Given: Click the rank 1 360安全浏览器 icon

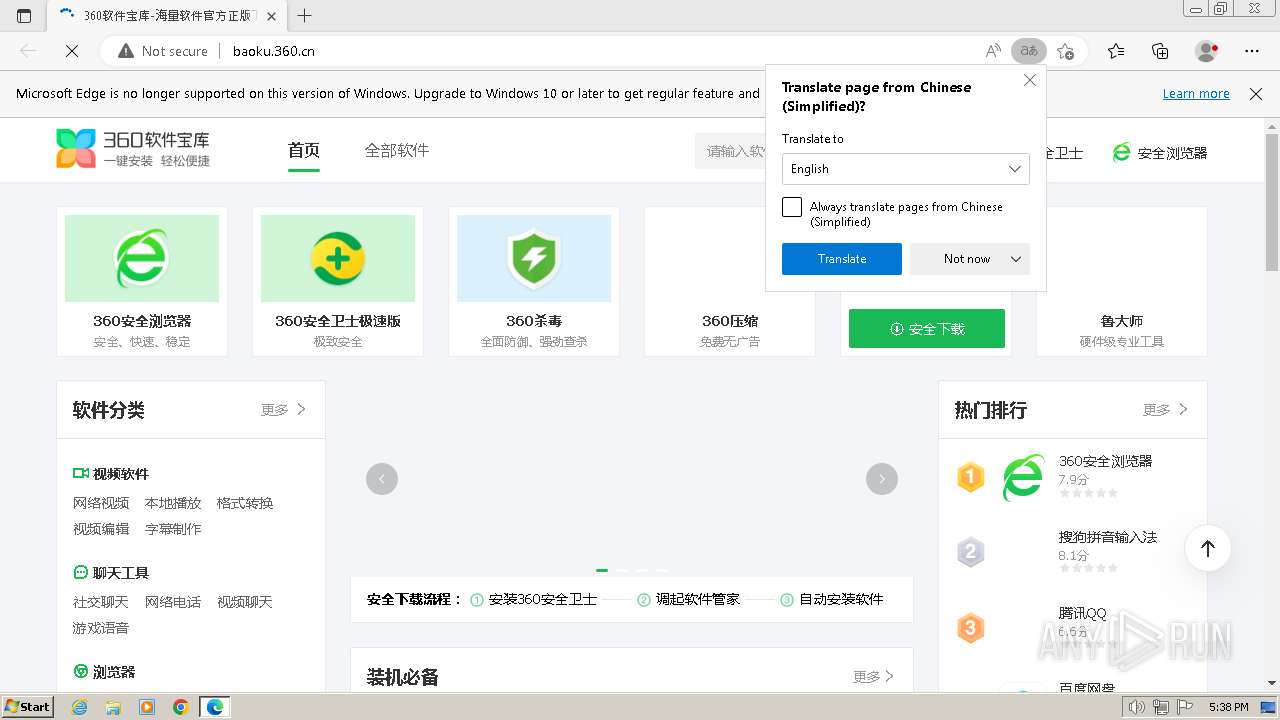Looking at the screenshot, I should [1024, 477].
